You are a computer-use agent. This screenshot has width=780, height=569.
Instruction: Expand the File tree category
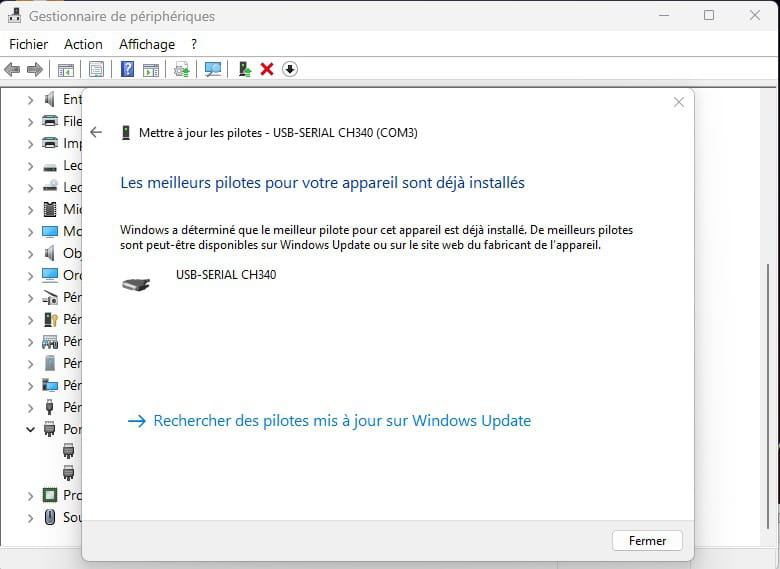[x=30, y=122]
